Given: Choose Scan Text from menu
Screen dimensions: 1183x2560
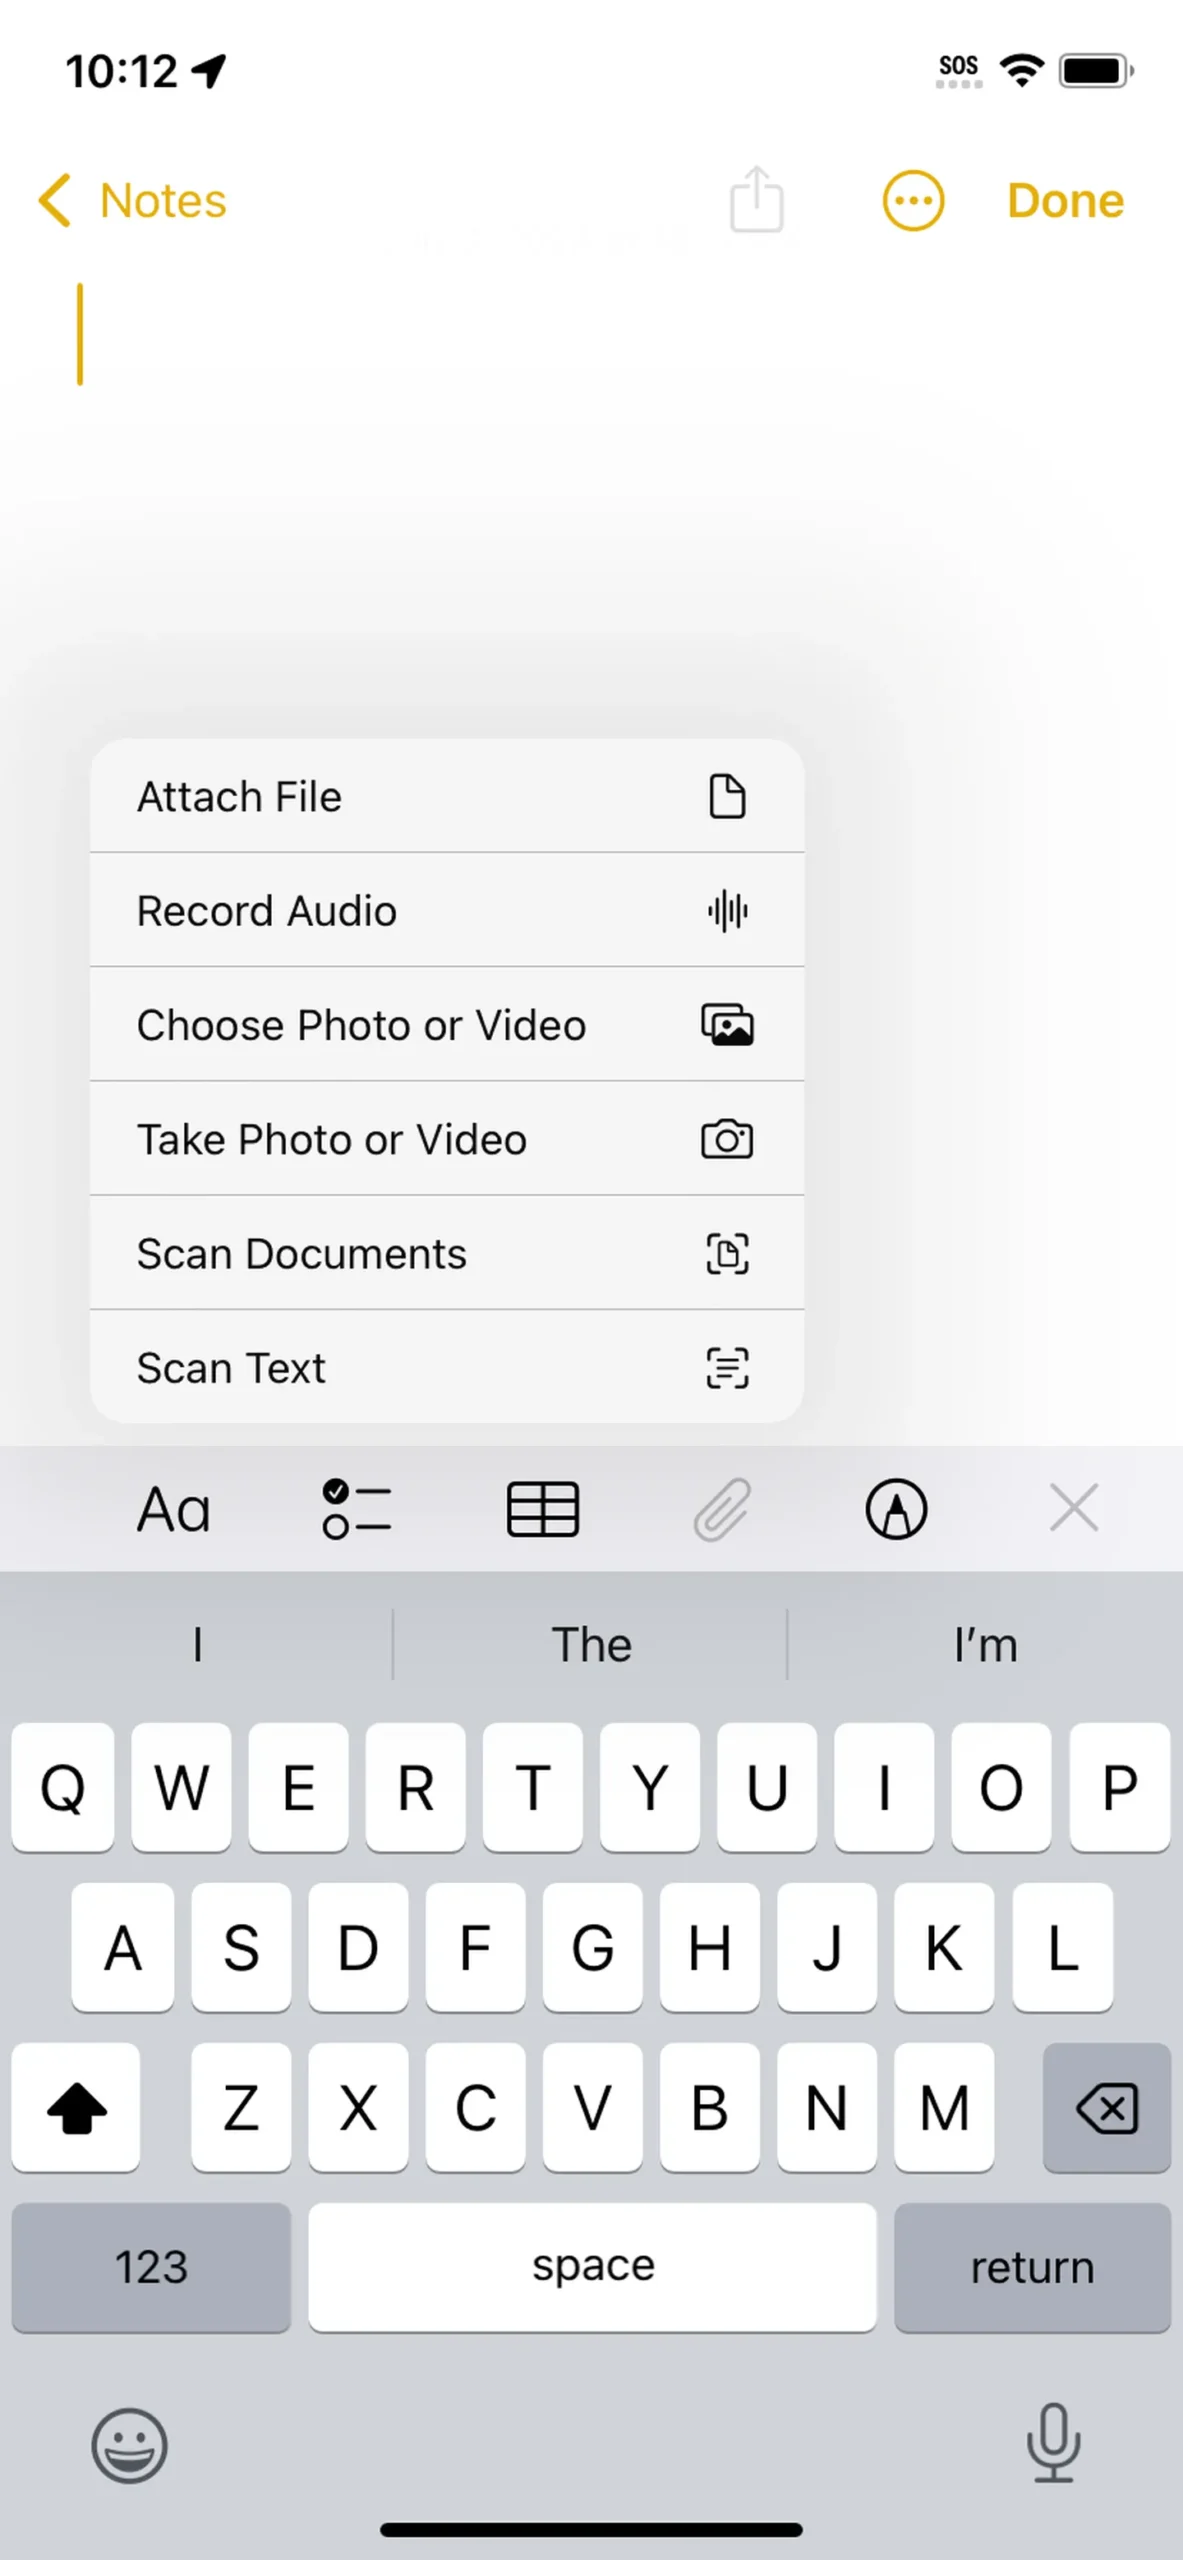Looking at the screenshot, I should tap(447, 1367).
